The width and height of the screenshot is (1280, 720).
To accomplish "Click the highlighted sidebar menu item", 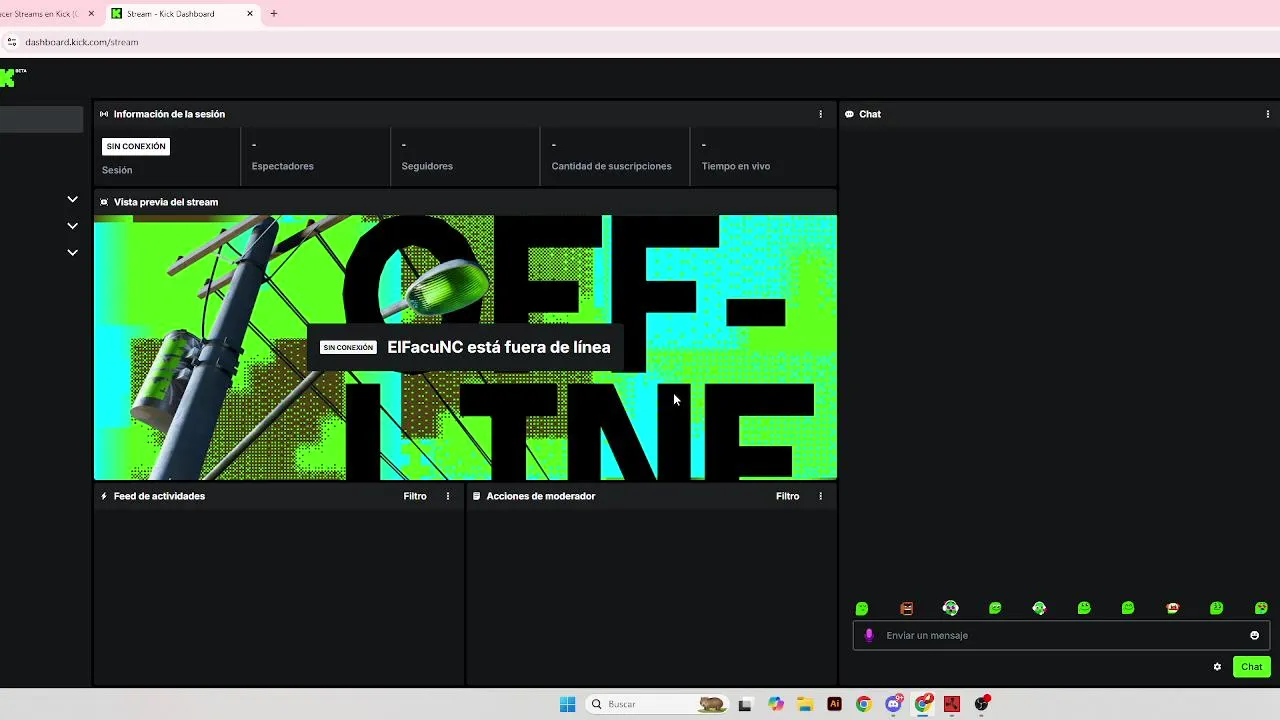I will (x=41, y=119).
